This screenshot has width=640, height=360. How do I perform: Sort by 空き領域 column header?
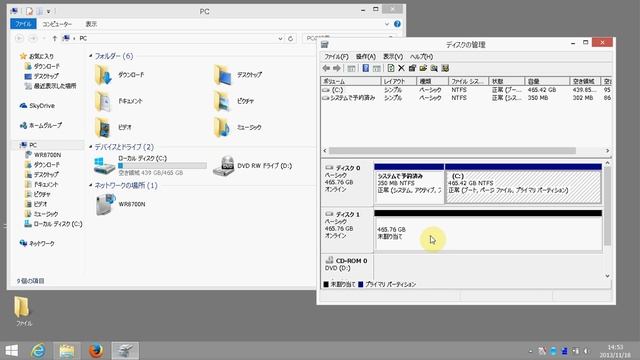585,81
